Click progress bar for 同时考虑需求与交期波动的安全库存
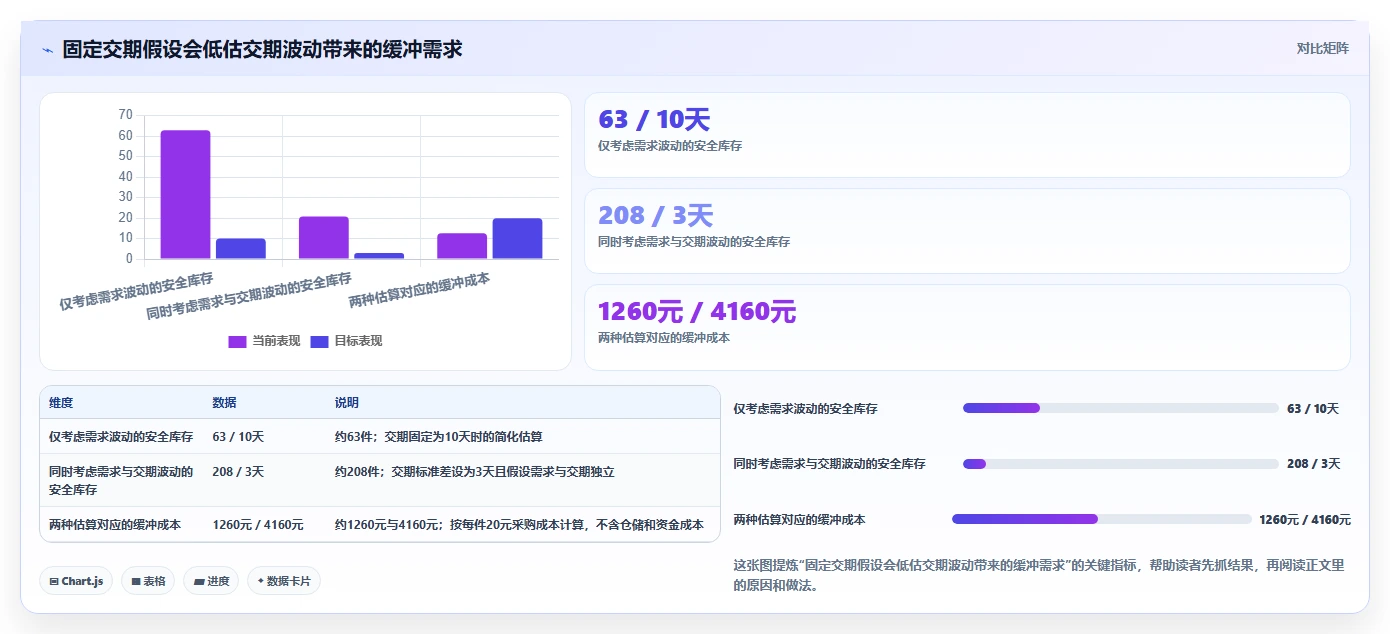This screenshot has height=634, width=1390. (1120, 464)
